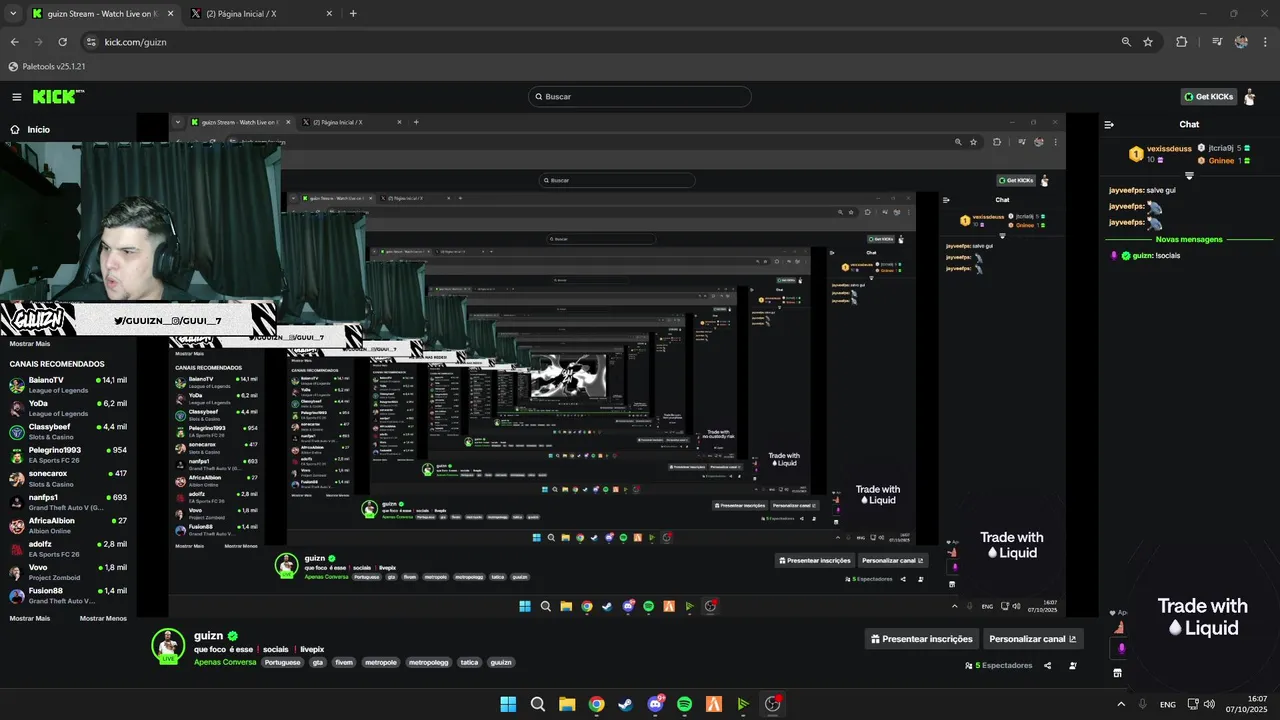Open sonecarox recommended channel
Screen dimensions: 1280x720
click(x=68, y=478)
